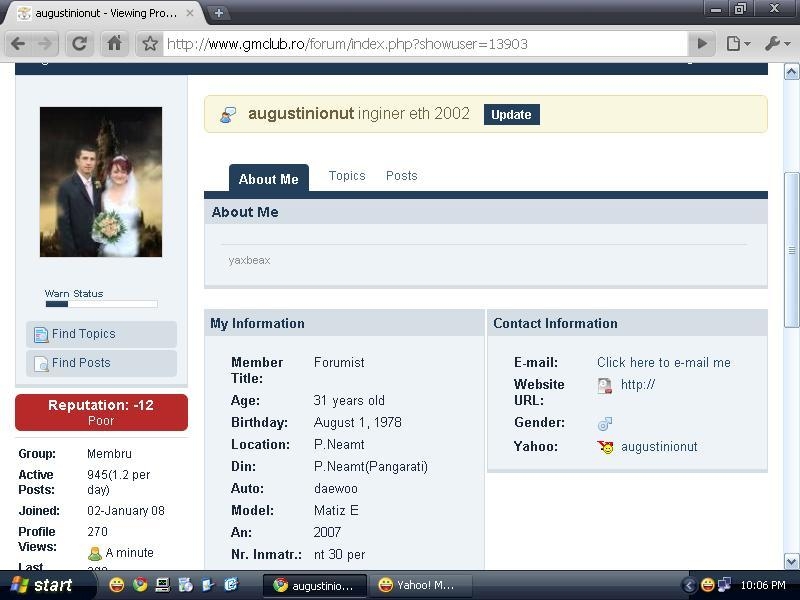
Task: Click the browser reload button
Action: tap(79, 44)
